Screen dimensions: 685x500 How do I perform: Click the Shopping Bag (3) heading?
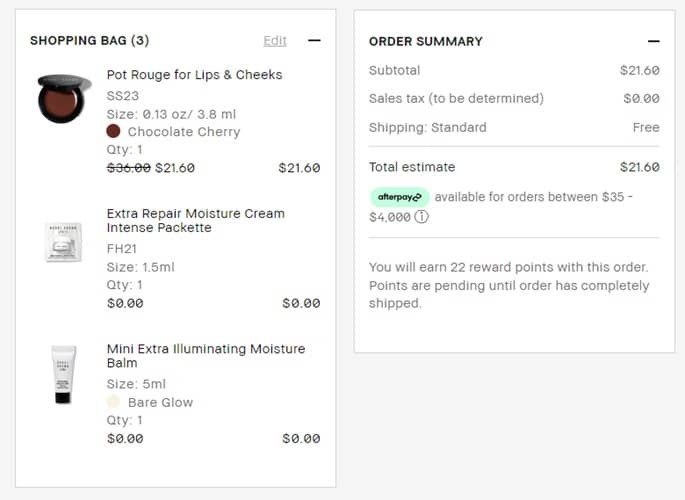click(x=89, y=41)
